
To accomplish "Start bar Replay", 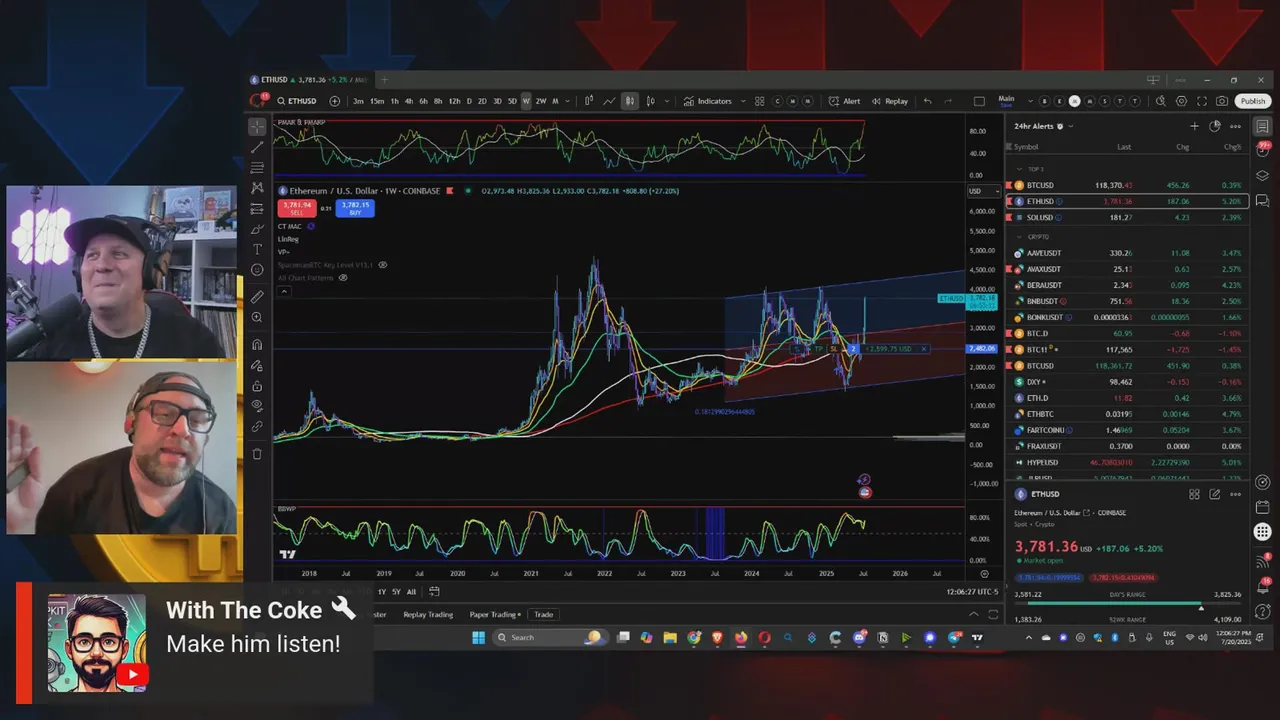I will click(890, 101).
